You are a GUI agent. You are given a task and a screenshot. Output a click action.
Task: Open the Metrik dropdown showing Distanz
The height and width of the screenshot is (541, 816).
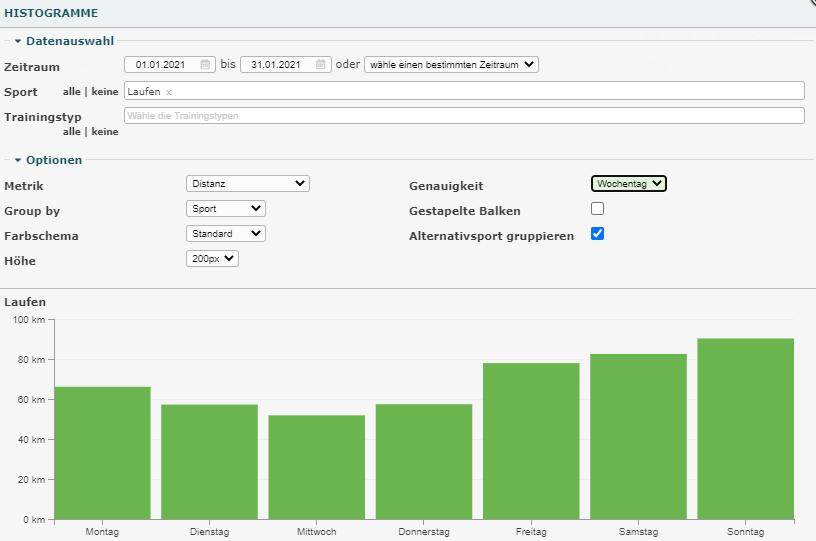click(248, 184)
